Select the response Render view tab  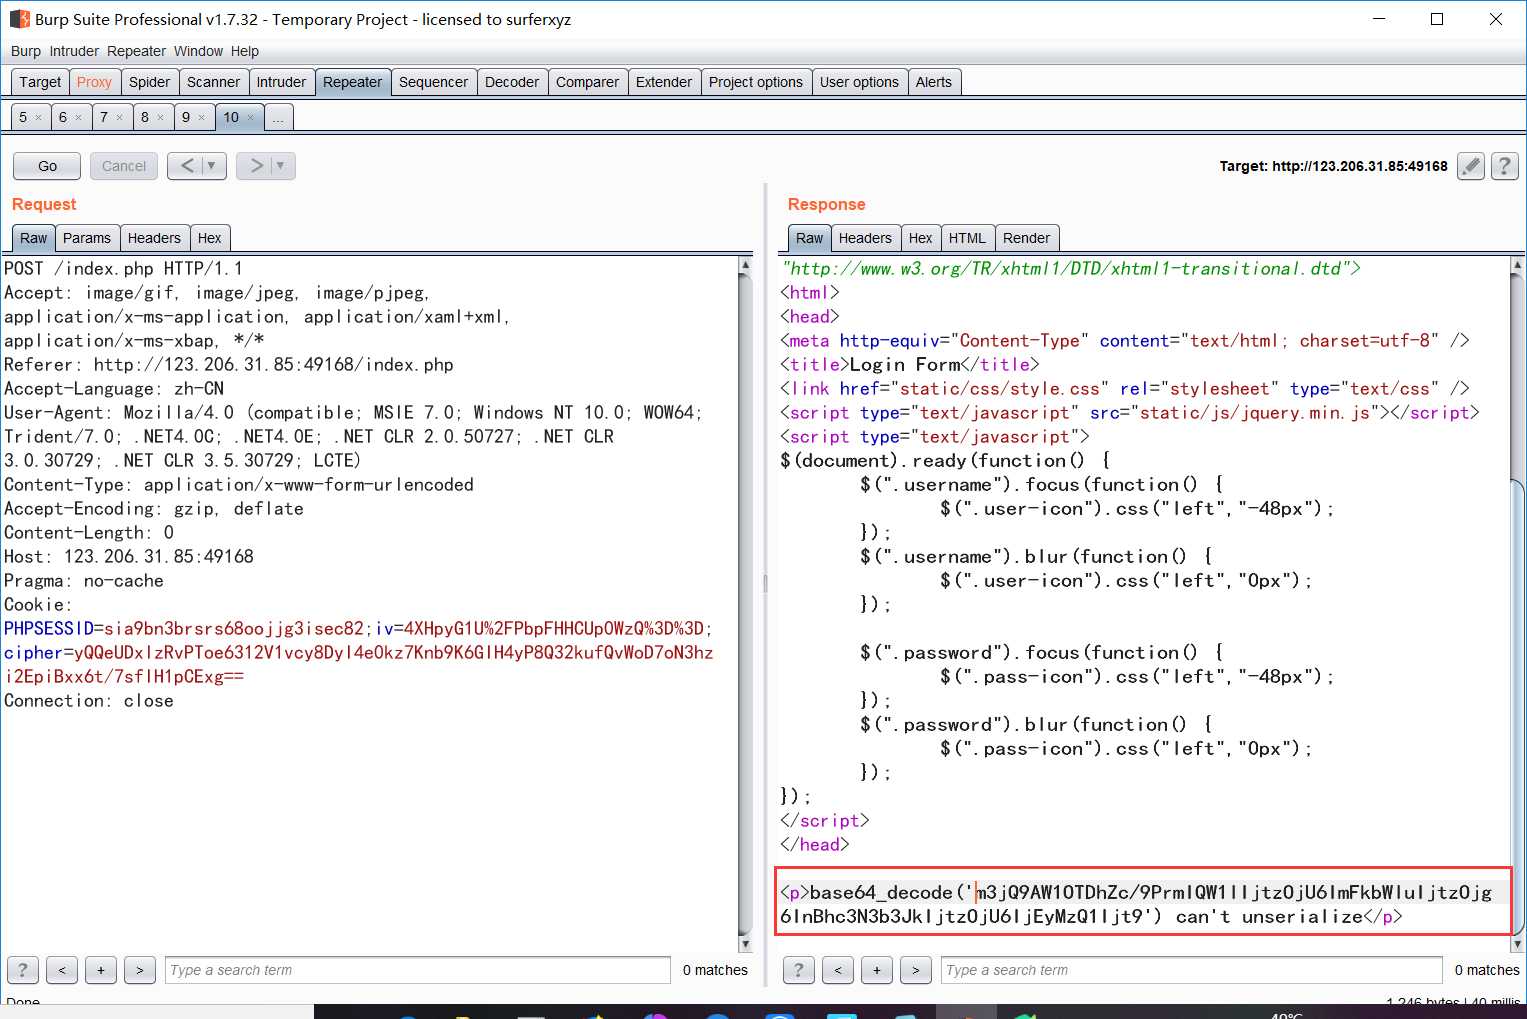click(x=1027, y=238)
